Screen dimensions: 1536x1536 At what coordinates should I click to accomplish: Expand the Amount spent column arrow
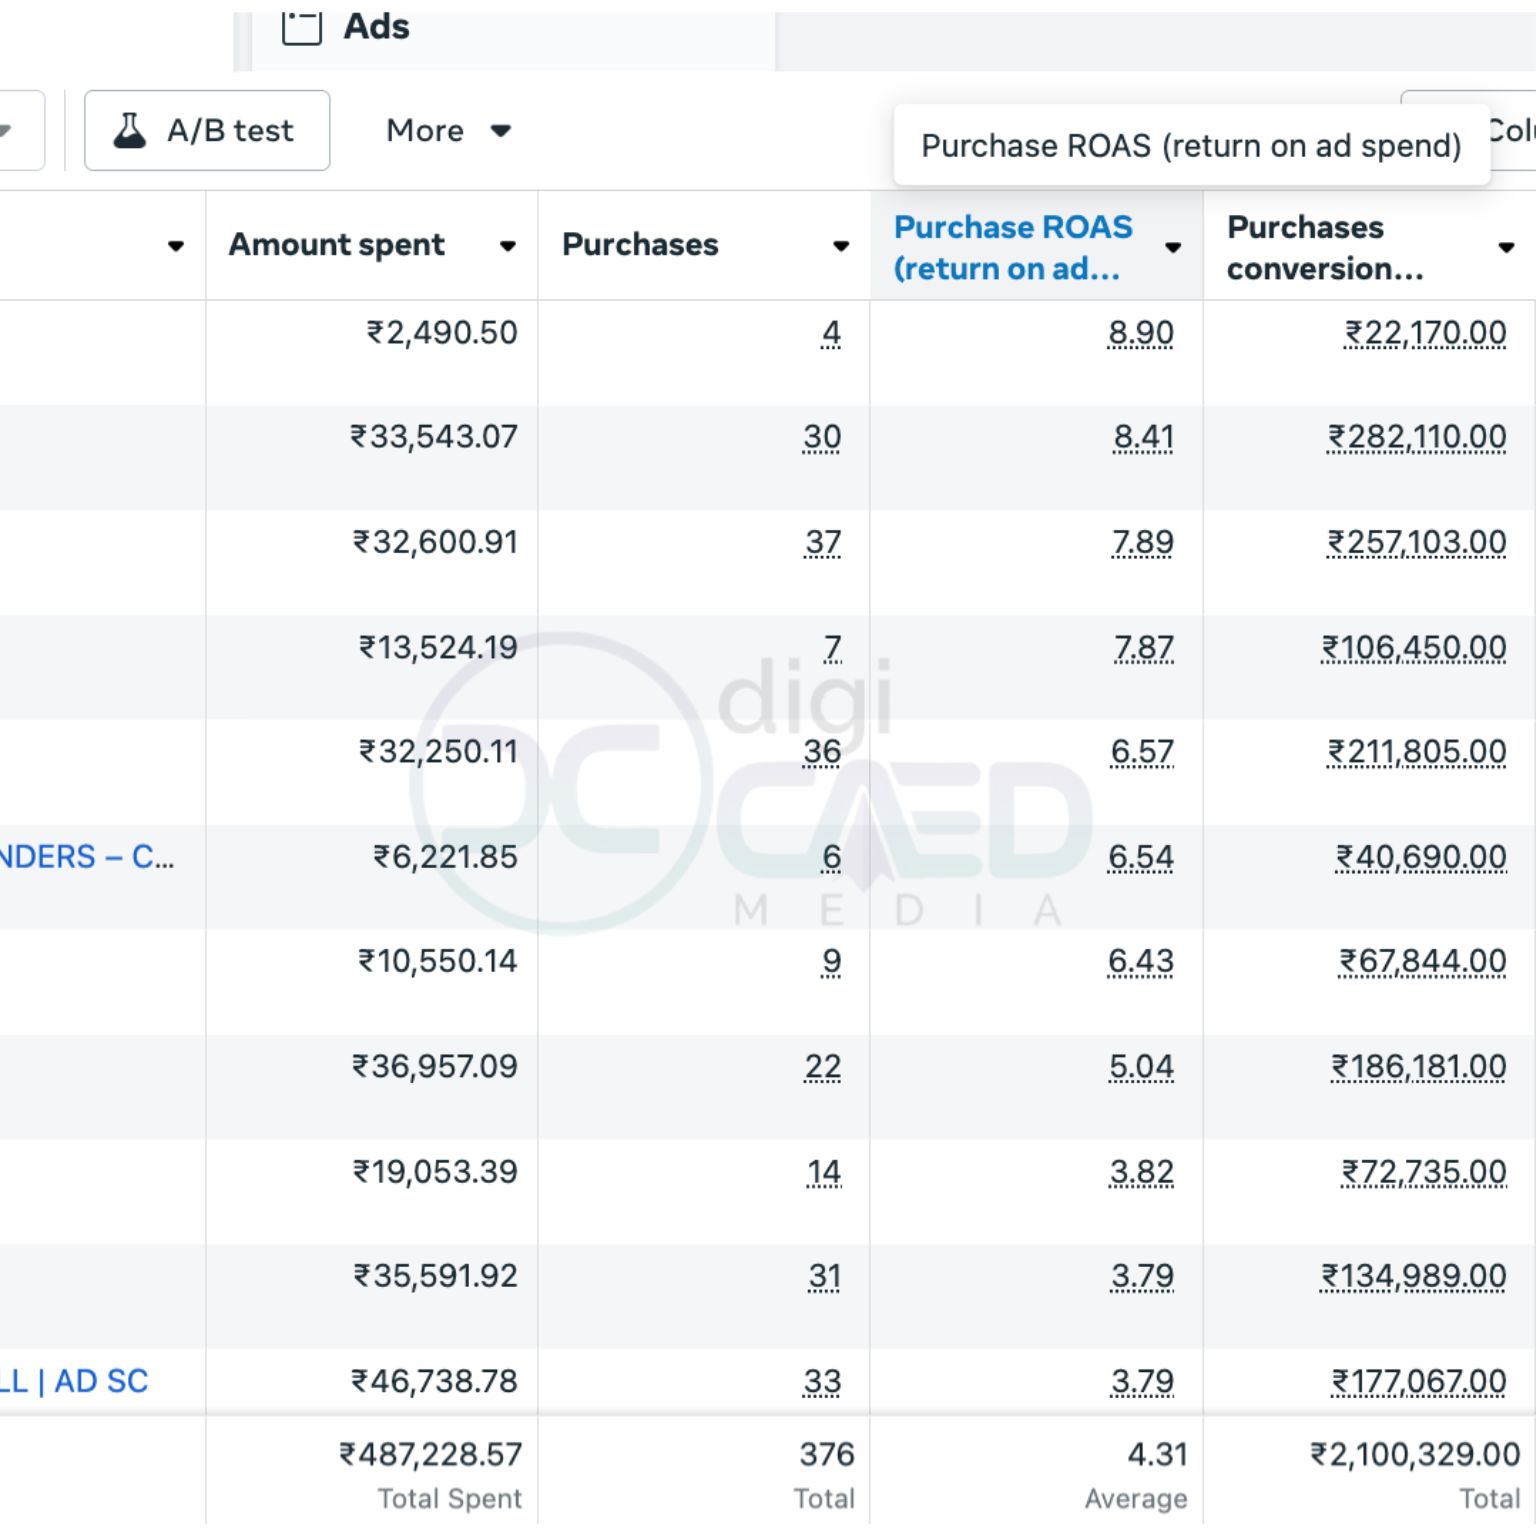508,246
